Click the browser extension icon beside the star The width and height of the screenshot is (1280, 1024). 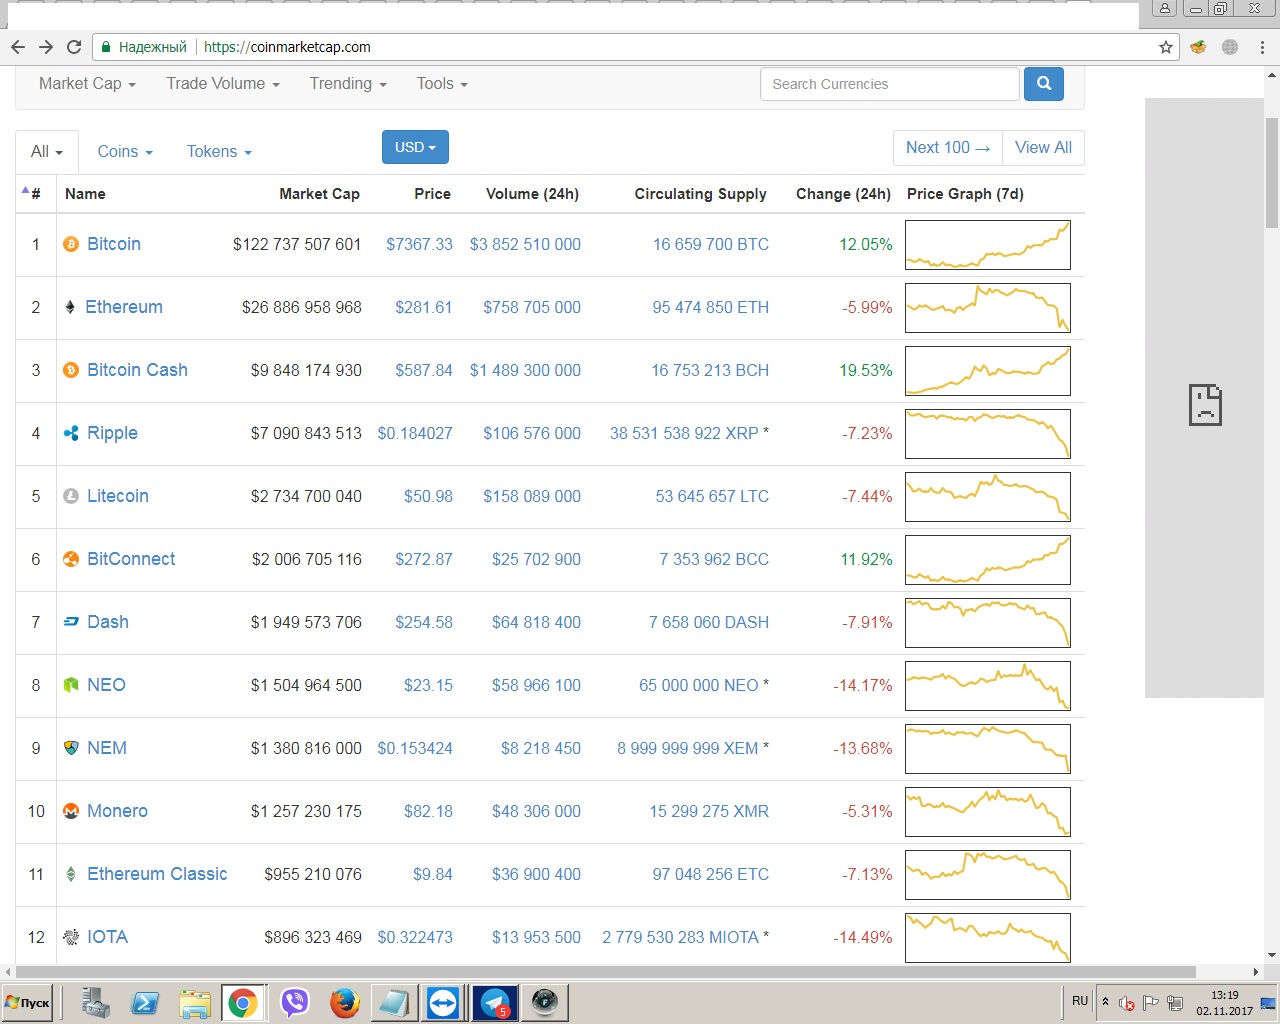point(1198,47)
